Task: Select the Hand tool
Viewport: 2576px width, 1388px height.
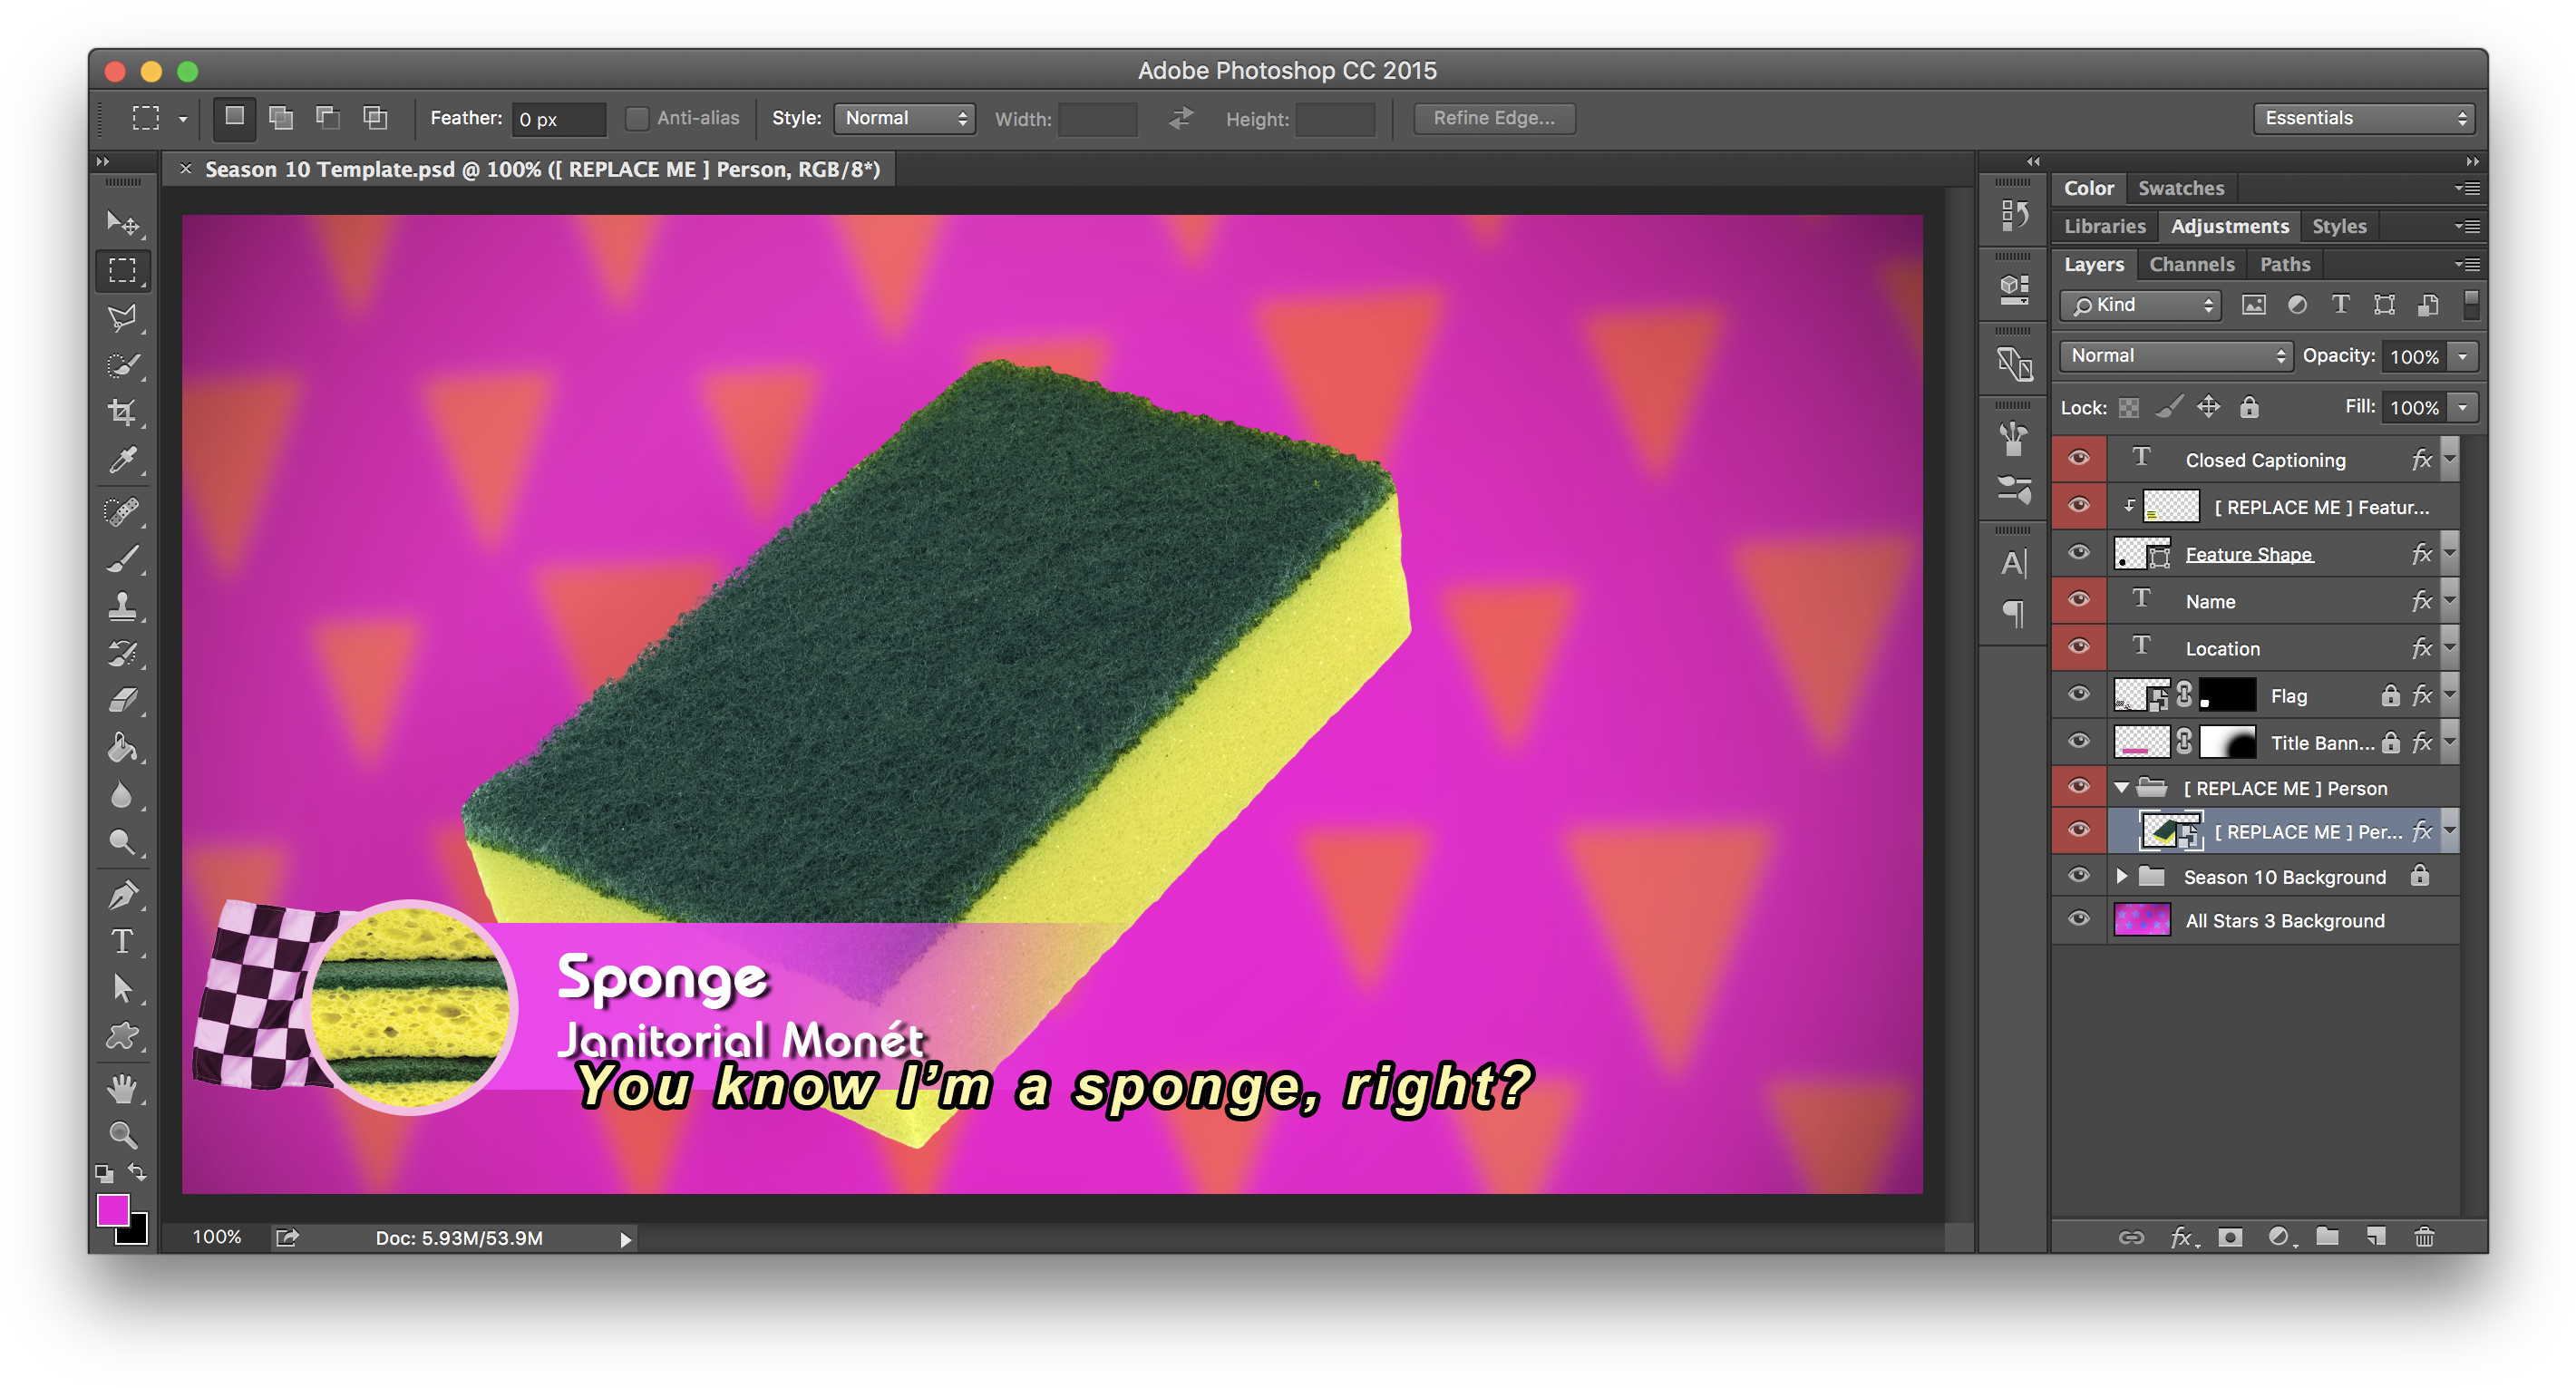Action: 122,1089
